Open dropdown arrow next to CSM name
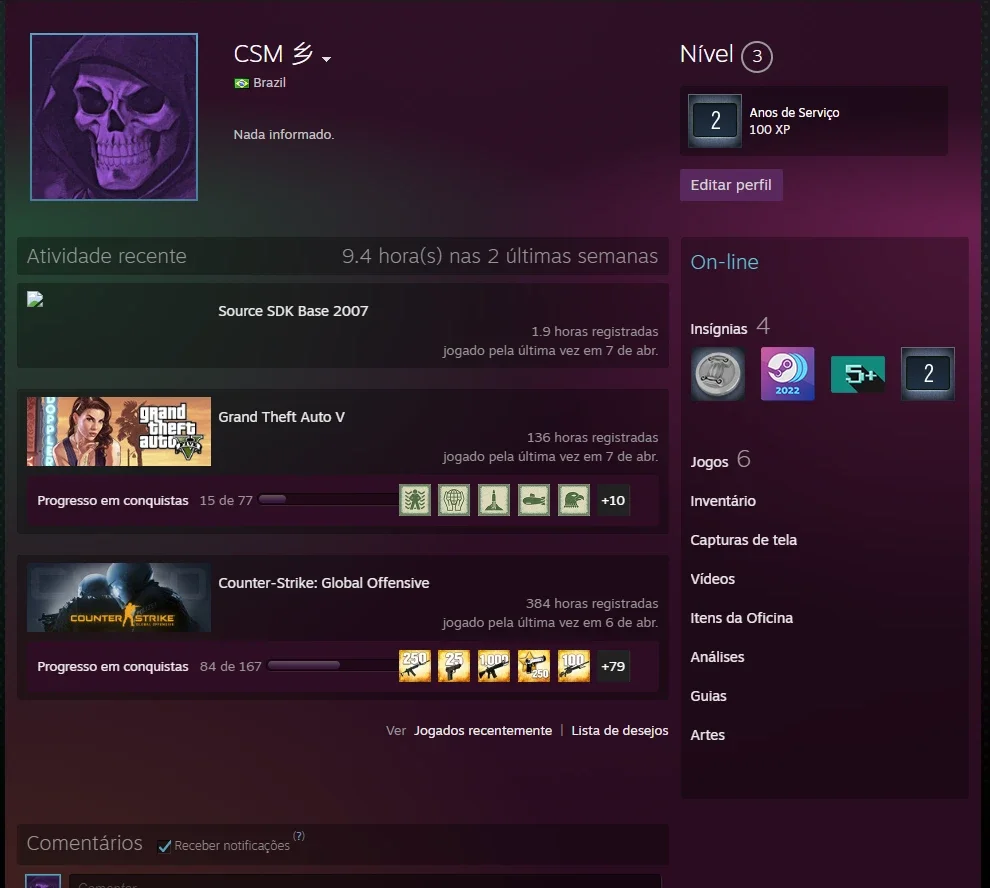Screen dimensions: 990x888 (326, 59)
